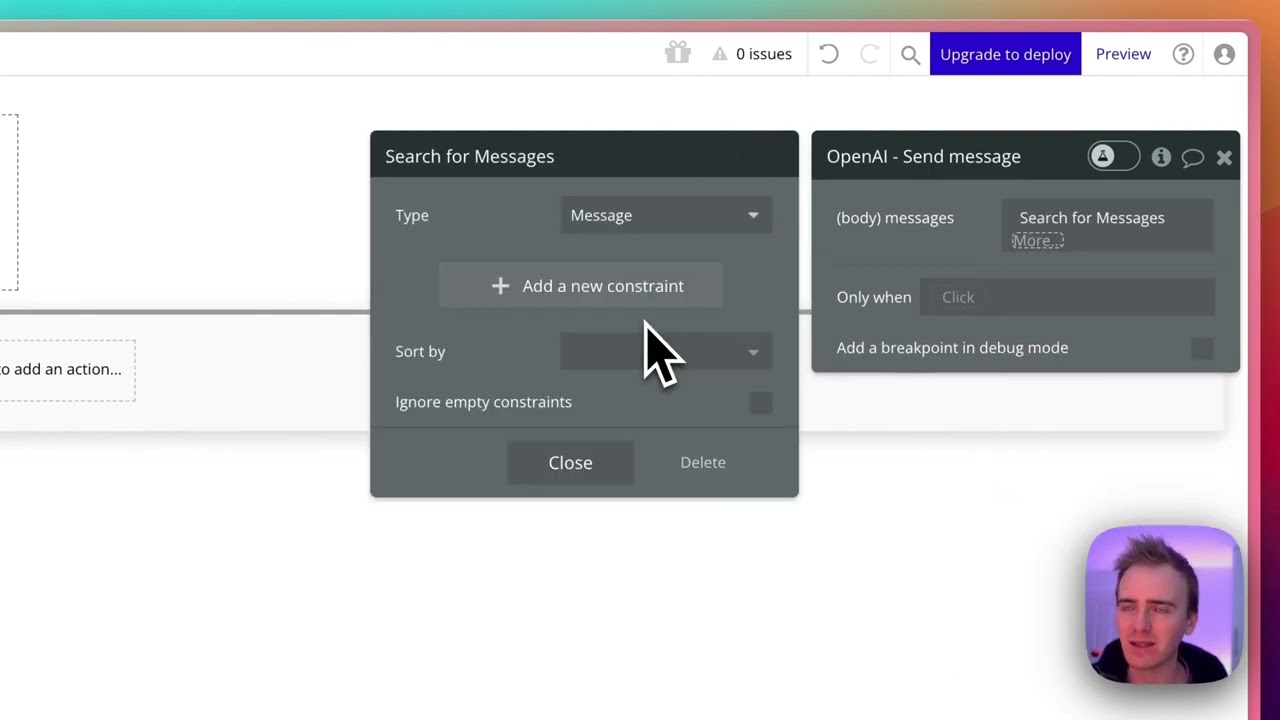Open the gift box icon
Screen dimensions: 1280x720
click(677, 53)
